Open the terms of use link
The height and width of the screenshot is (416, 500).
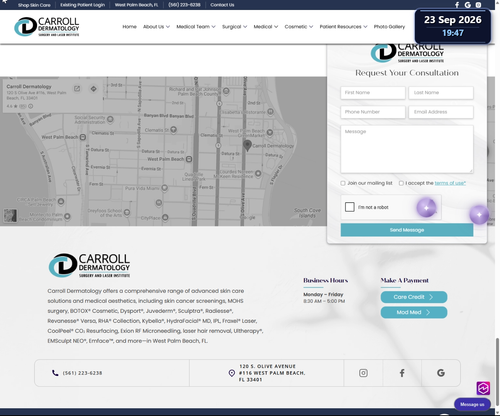[x=450, y=183]
